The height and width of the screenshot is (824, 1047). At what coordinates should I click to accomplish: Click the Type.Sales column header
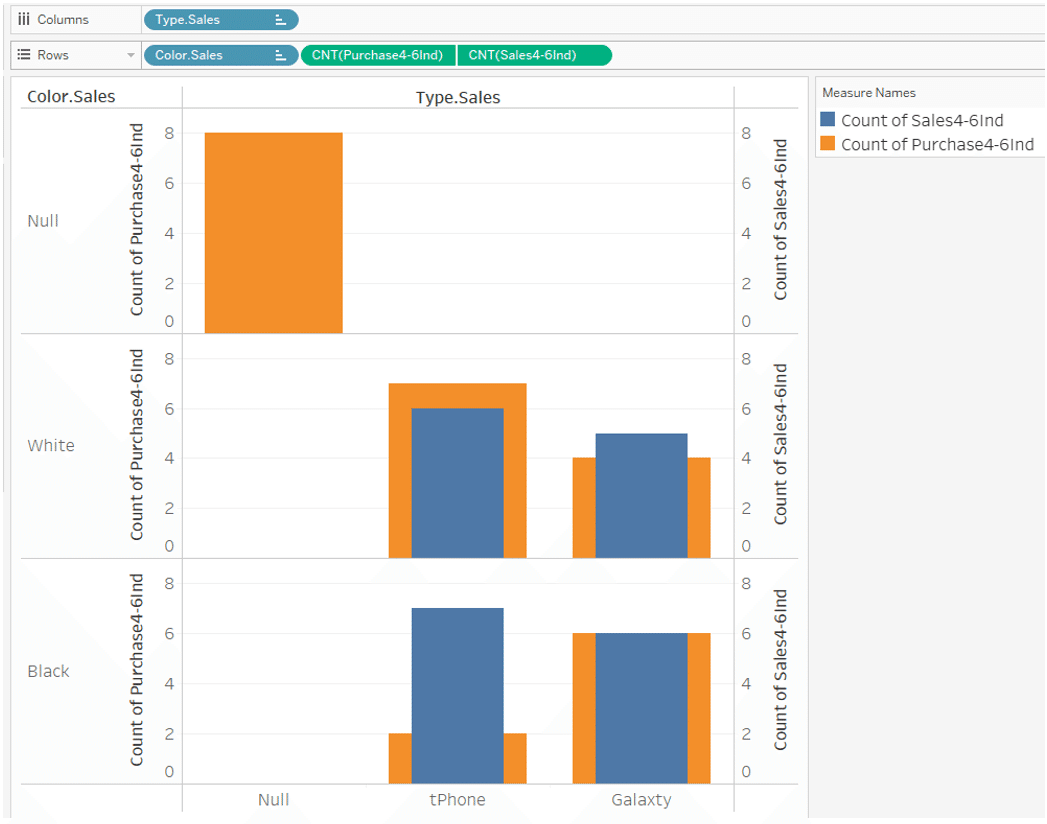(x=458, y=97)
